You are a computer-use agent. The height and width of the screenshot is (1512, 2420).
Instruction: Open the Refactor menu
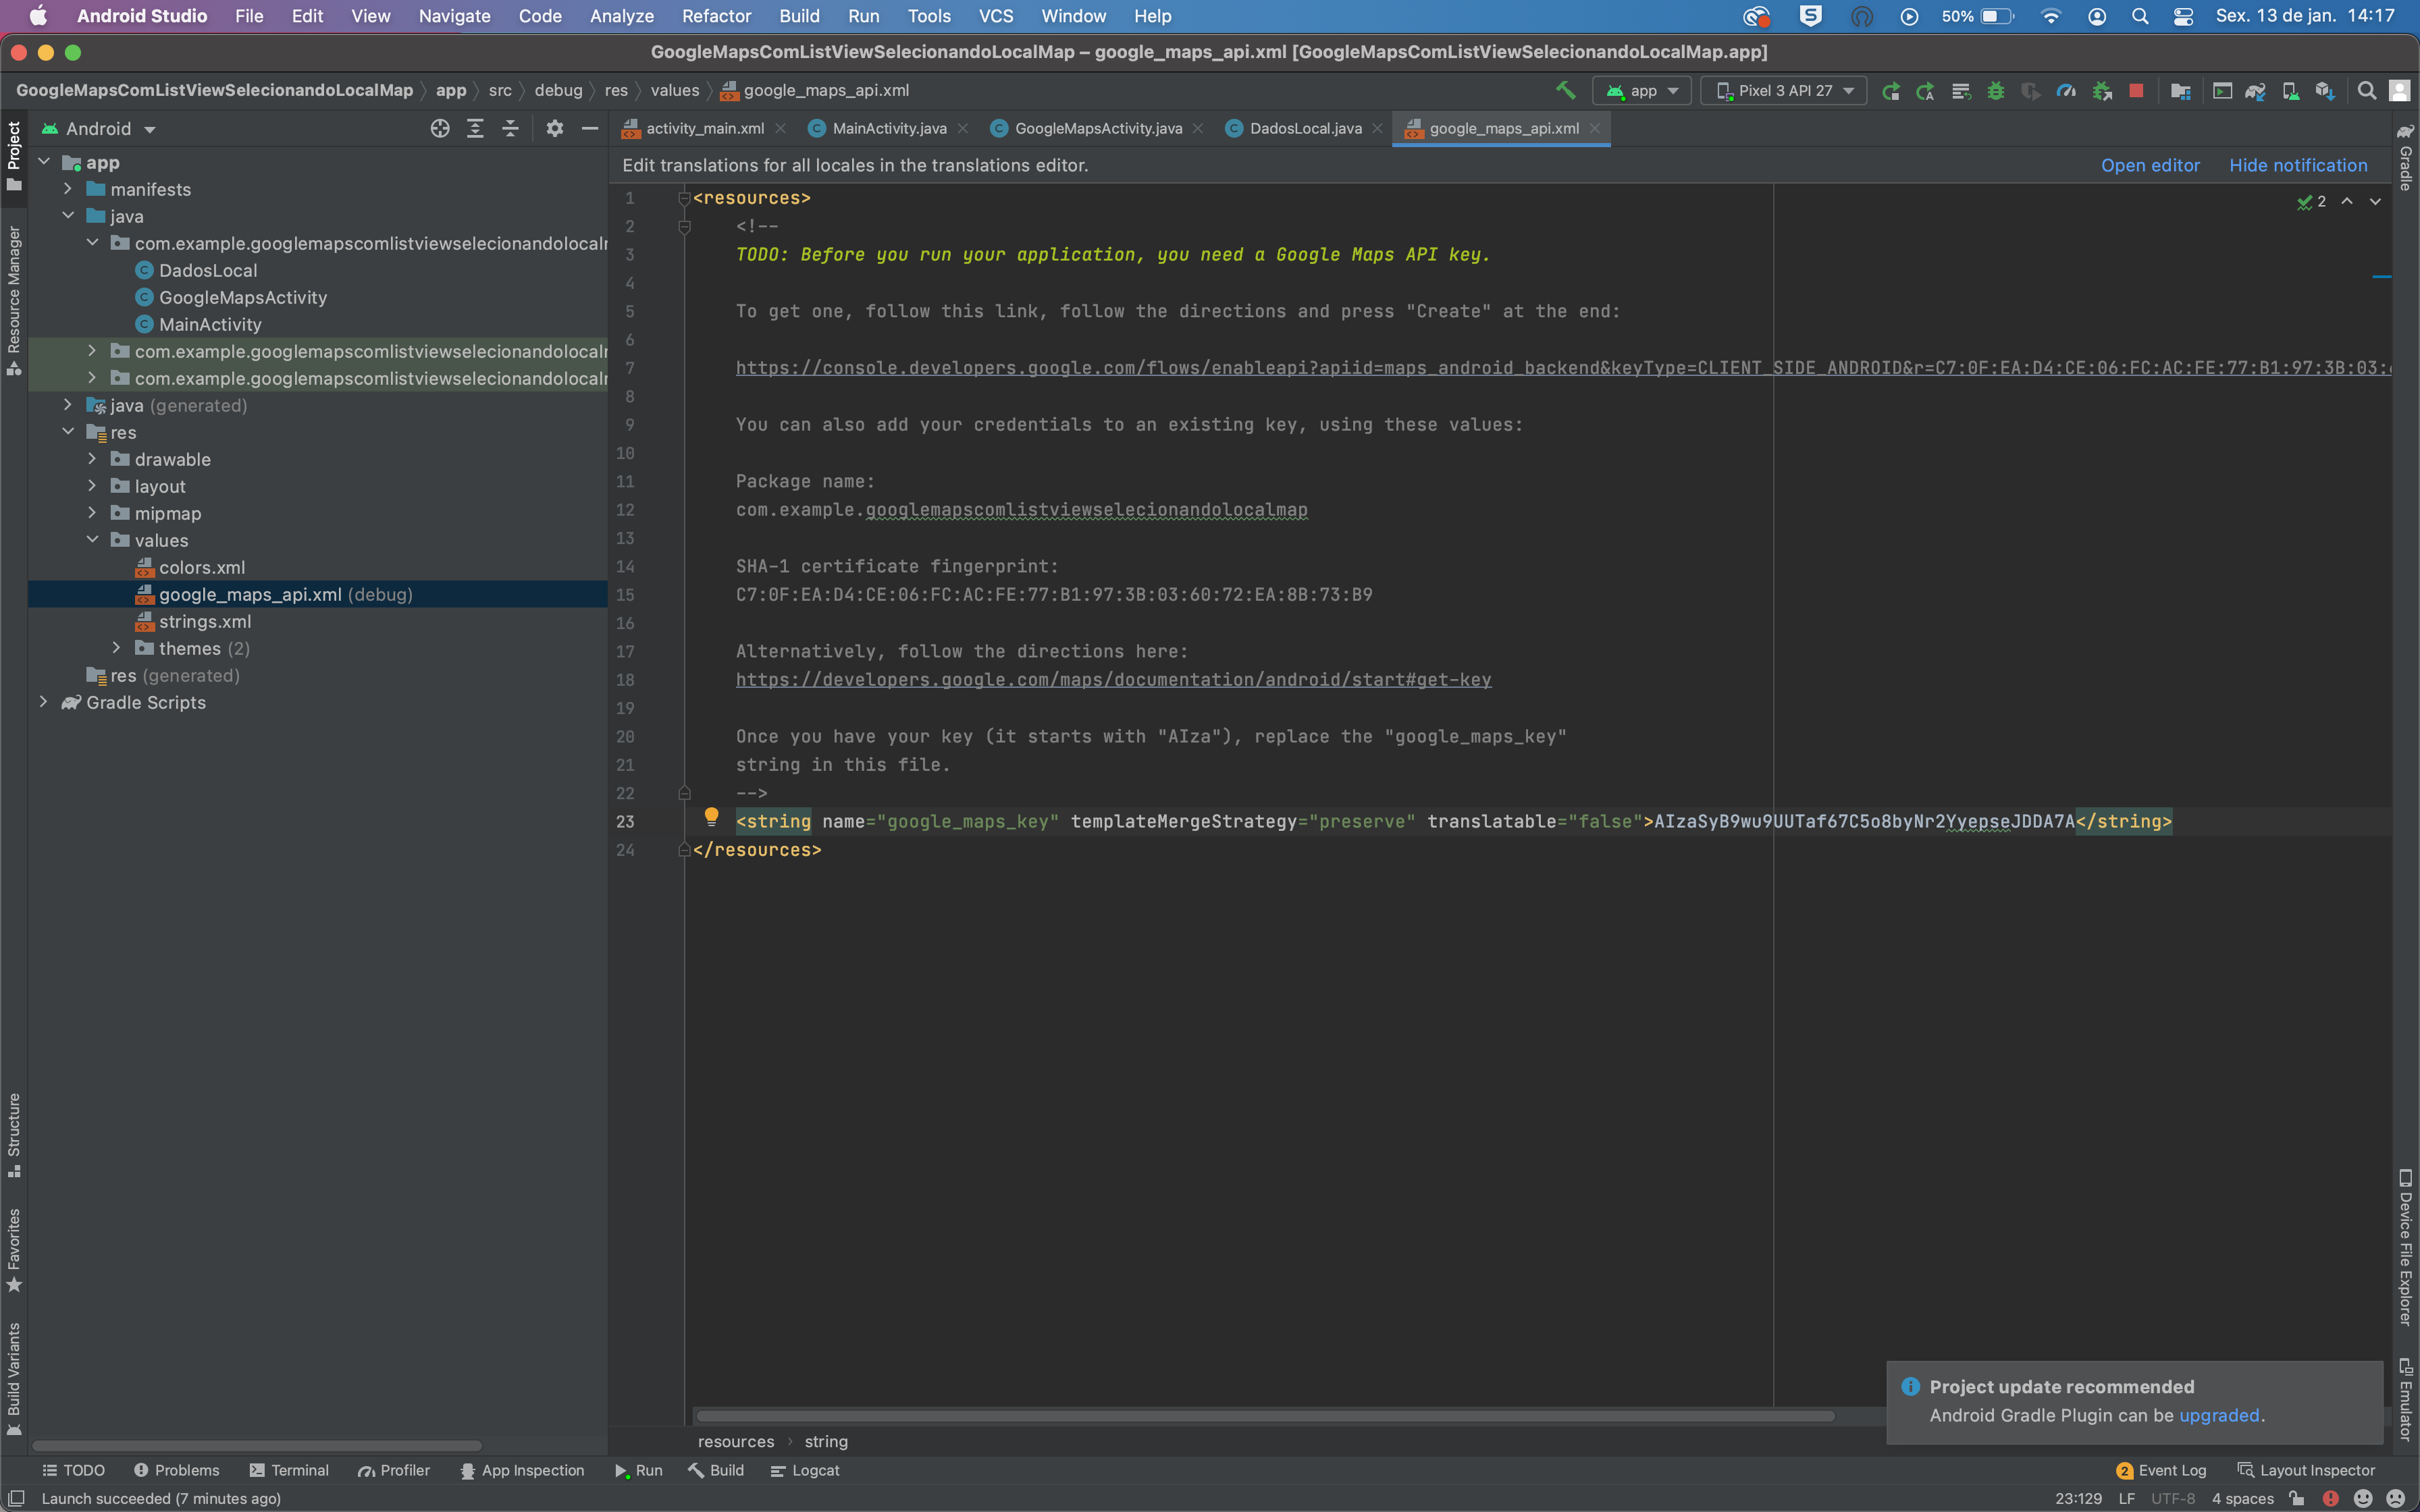coord(716,16)
